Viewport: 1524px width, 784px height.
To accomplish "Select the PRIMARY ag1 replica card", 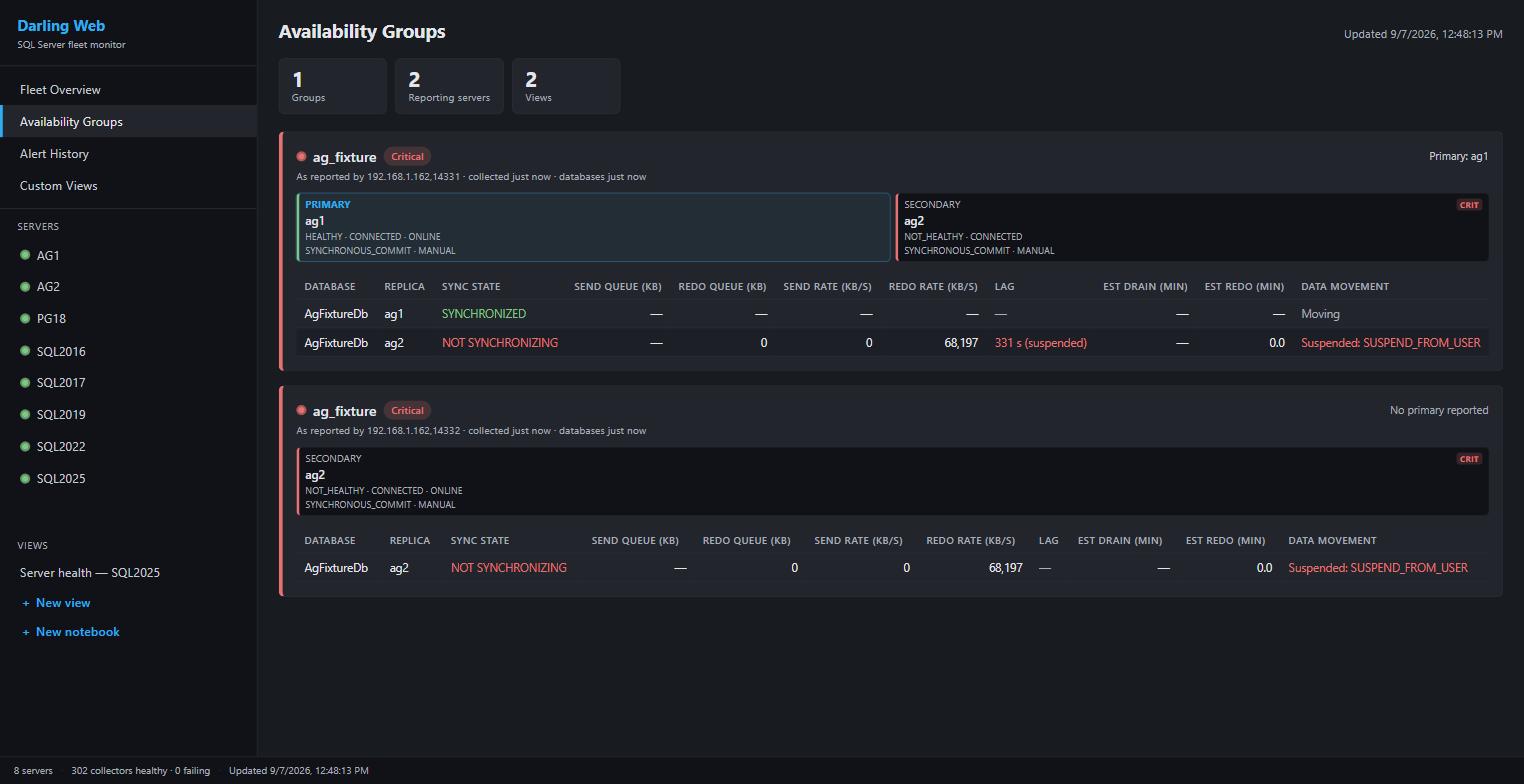I will tap(593, 227).
